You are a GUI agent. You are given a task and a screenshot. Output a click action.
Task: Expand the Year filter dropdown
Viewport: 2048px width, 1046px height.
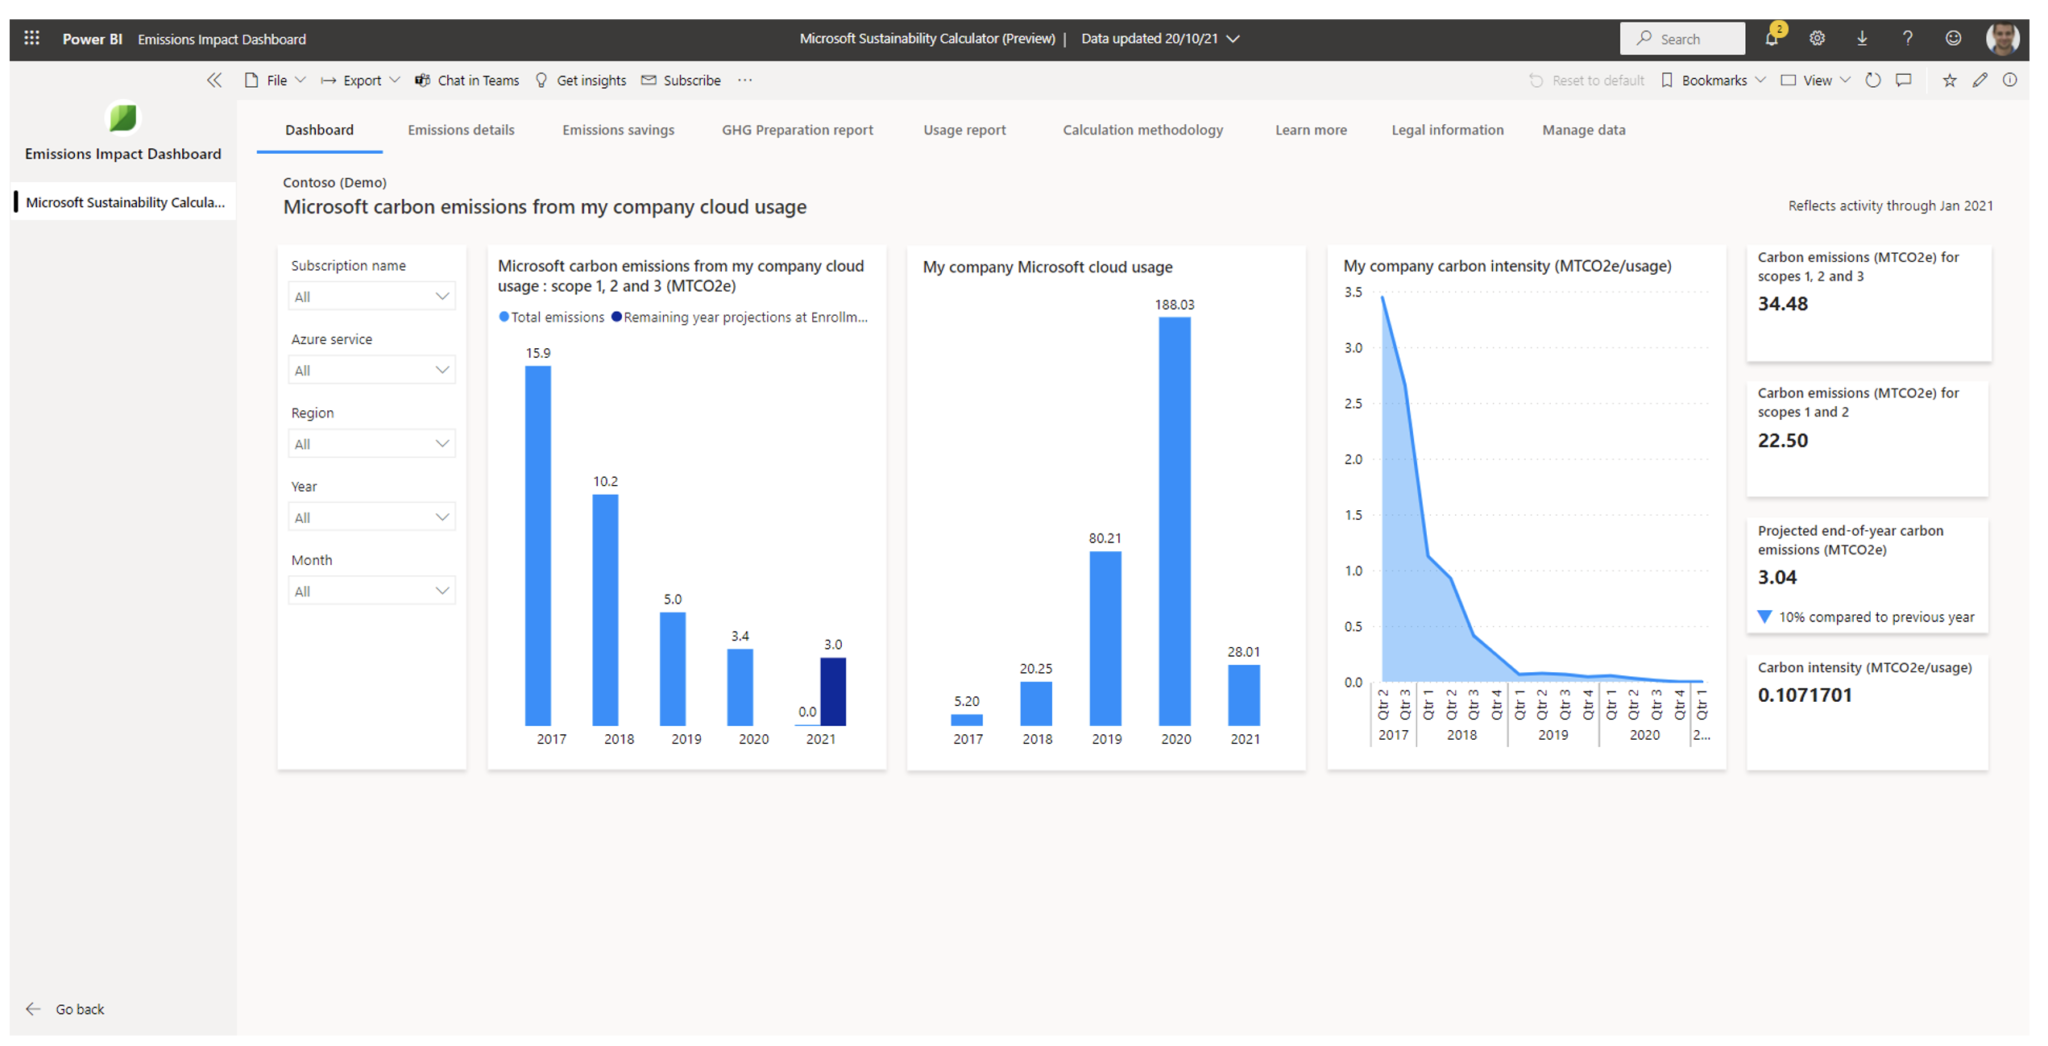tap(371, 516)
